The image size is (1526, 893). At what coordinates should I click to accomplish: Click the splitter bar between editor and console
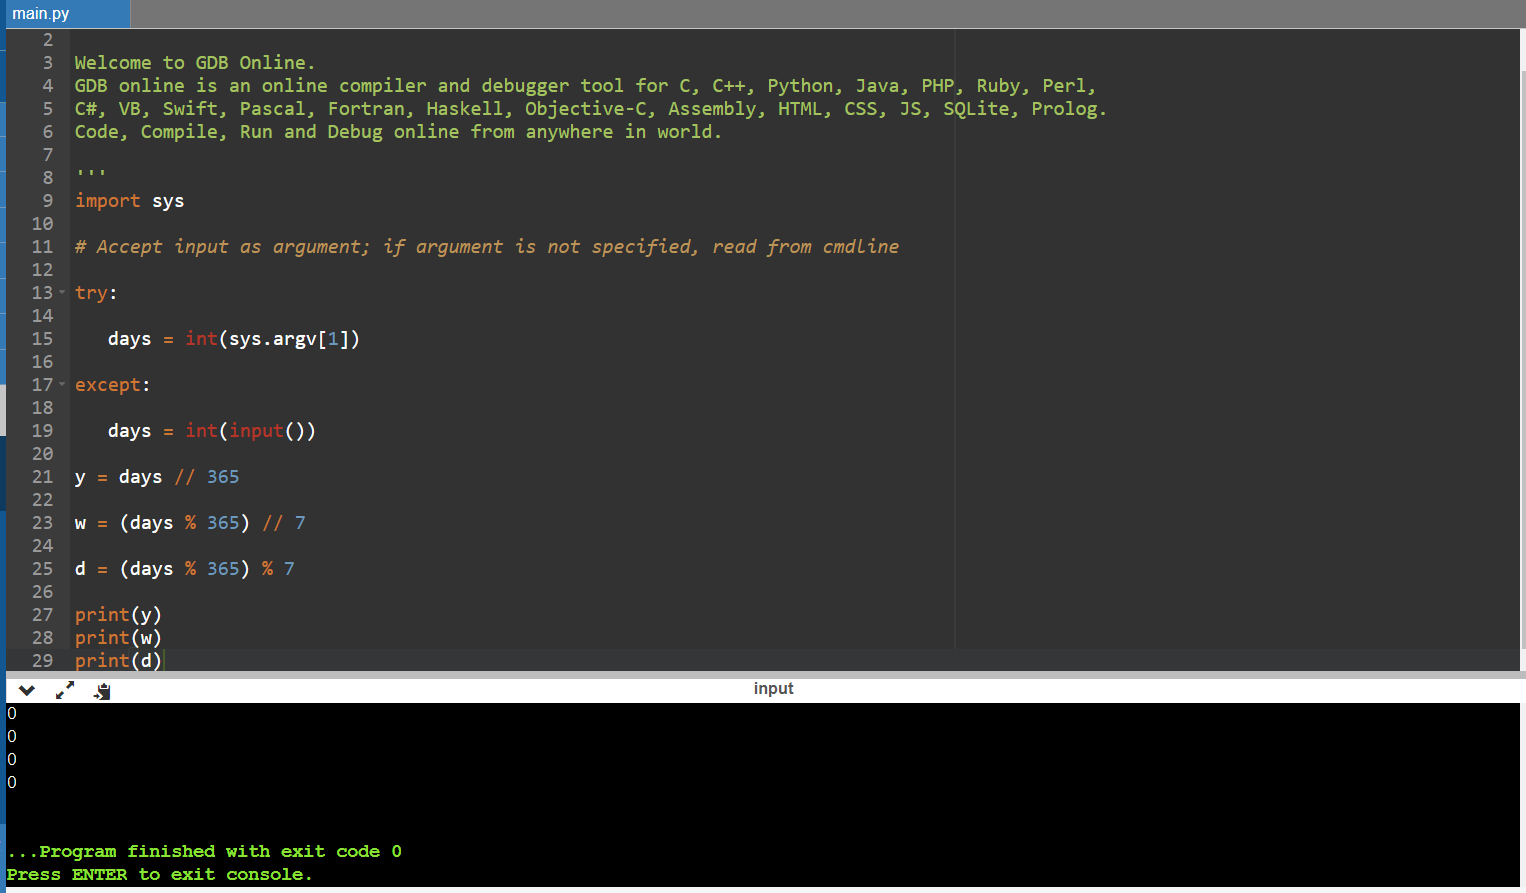763,675
